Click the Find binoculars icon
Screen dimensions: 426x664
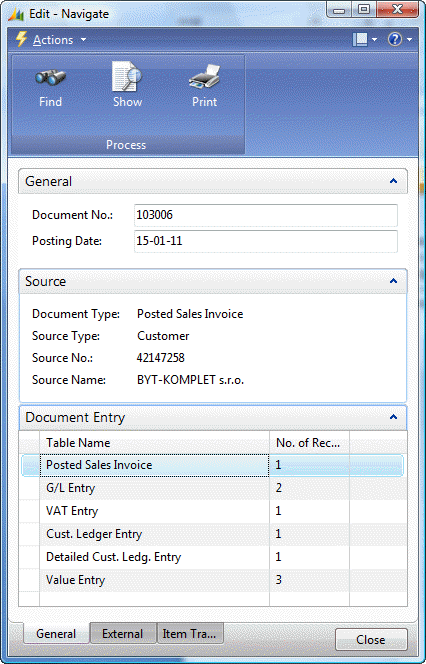[x=50, y=77]
